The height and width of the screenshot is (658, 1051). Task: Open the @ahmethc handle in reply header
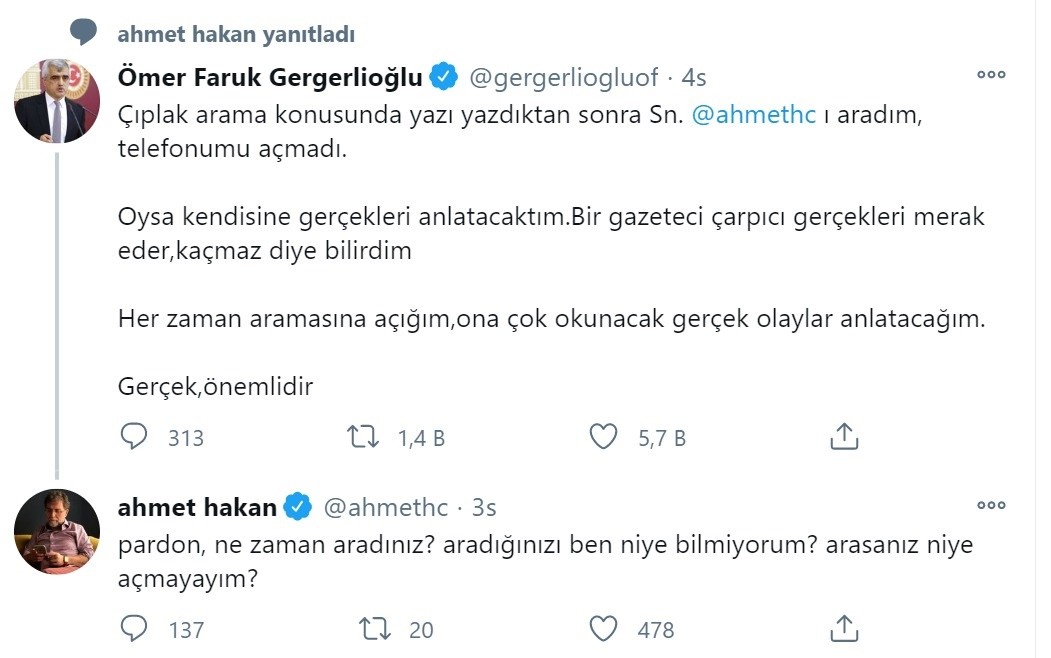pyautogui.click(x=385, y=507)
